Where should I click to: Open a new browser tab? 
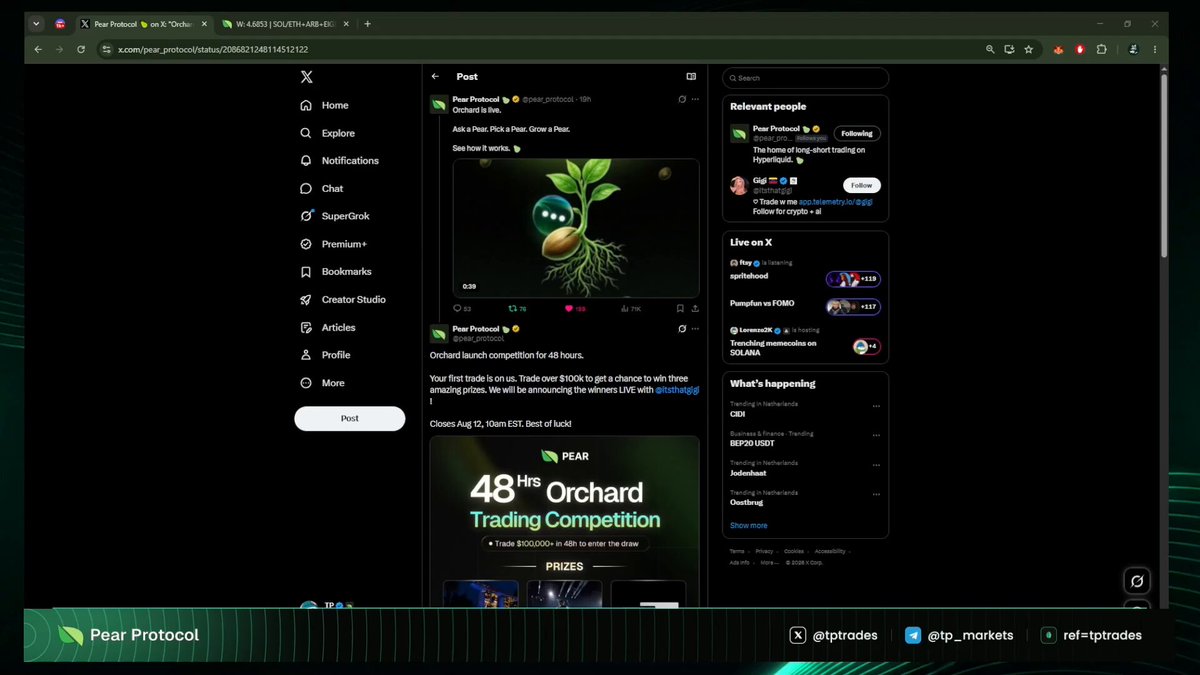click(x=367, y=23)
